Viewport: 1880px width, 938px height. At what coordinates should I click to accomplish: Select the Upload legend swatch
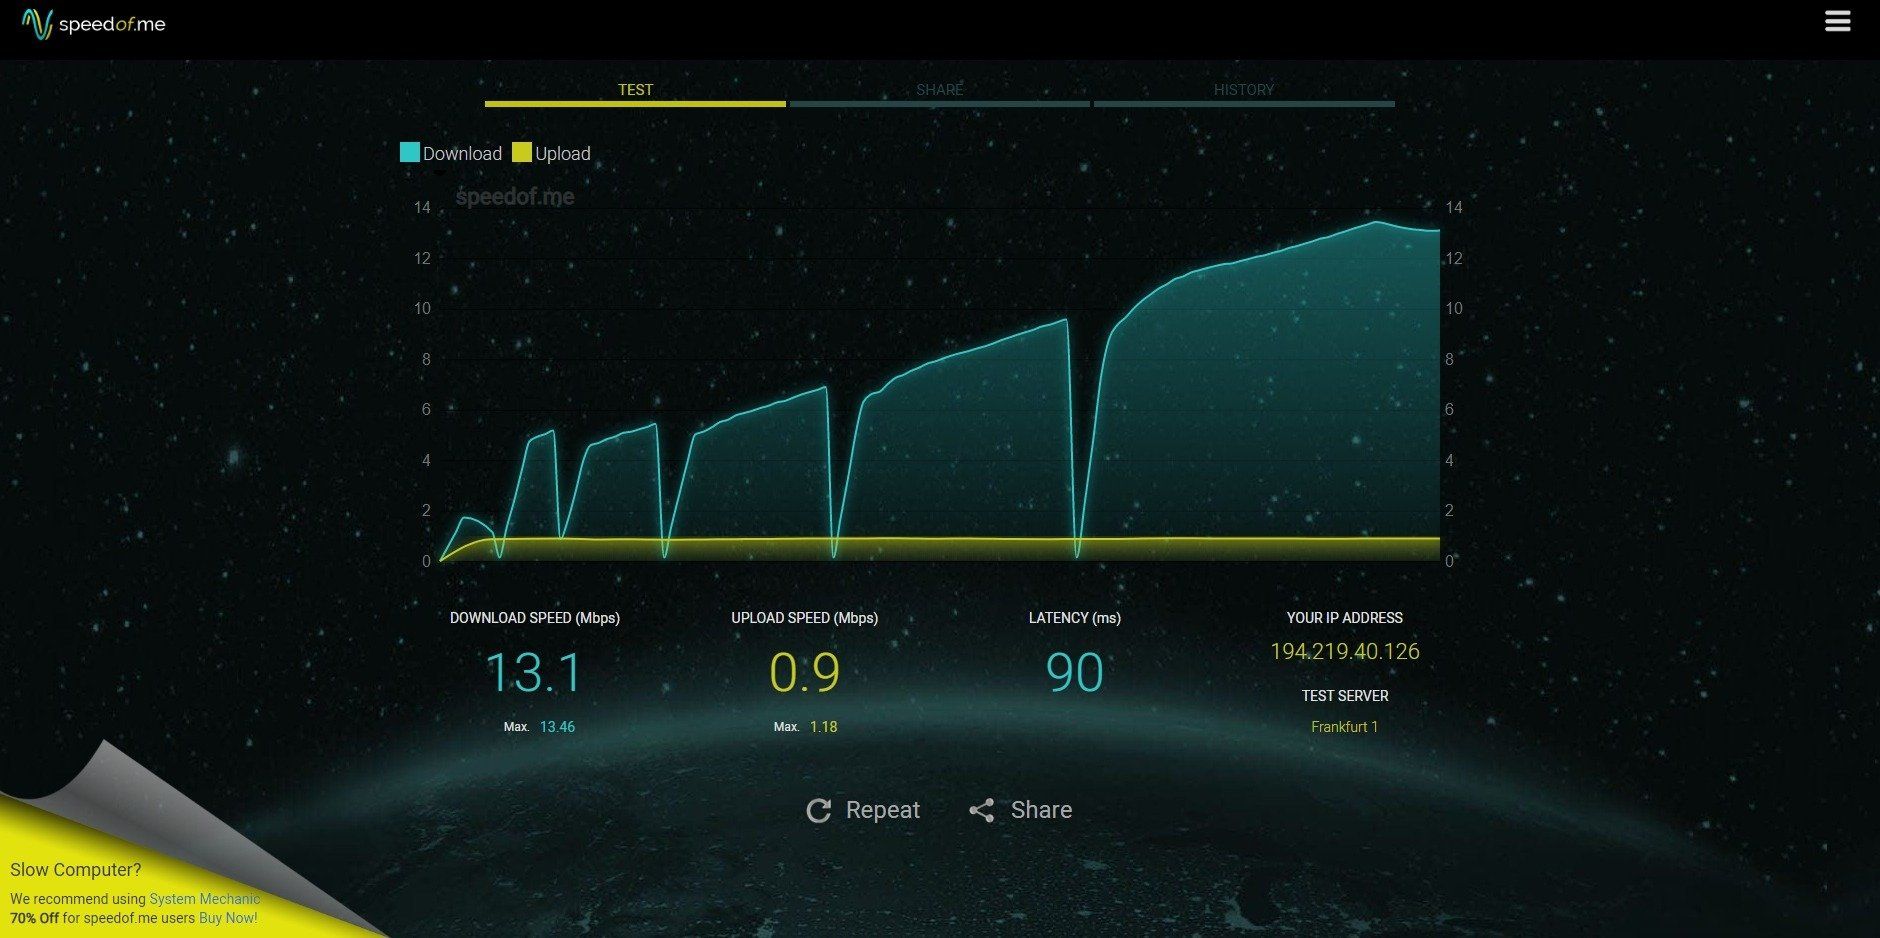522,152
